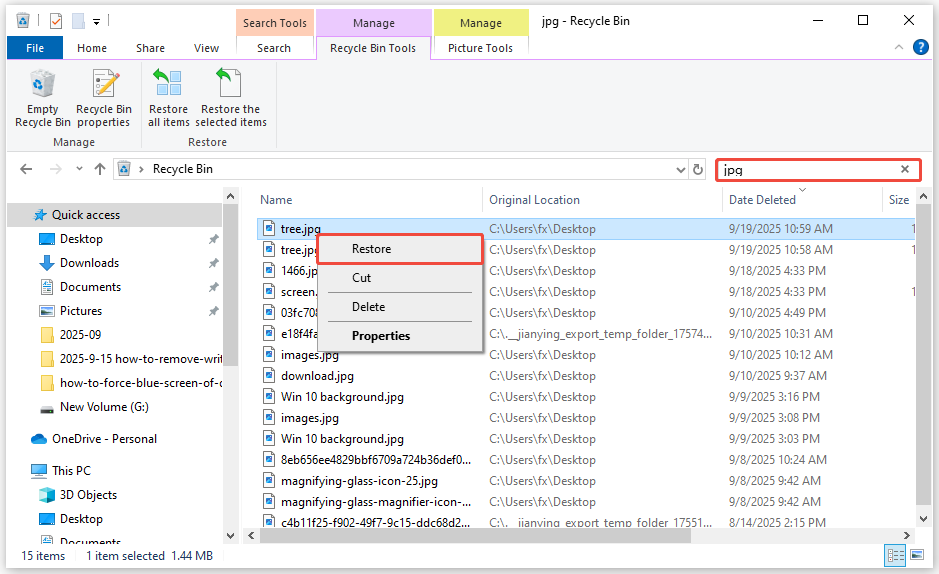
Task: Open the View ribbon tab
Action: (x=206, y=48)
